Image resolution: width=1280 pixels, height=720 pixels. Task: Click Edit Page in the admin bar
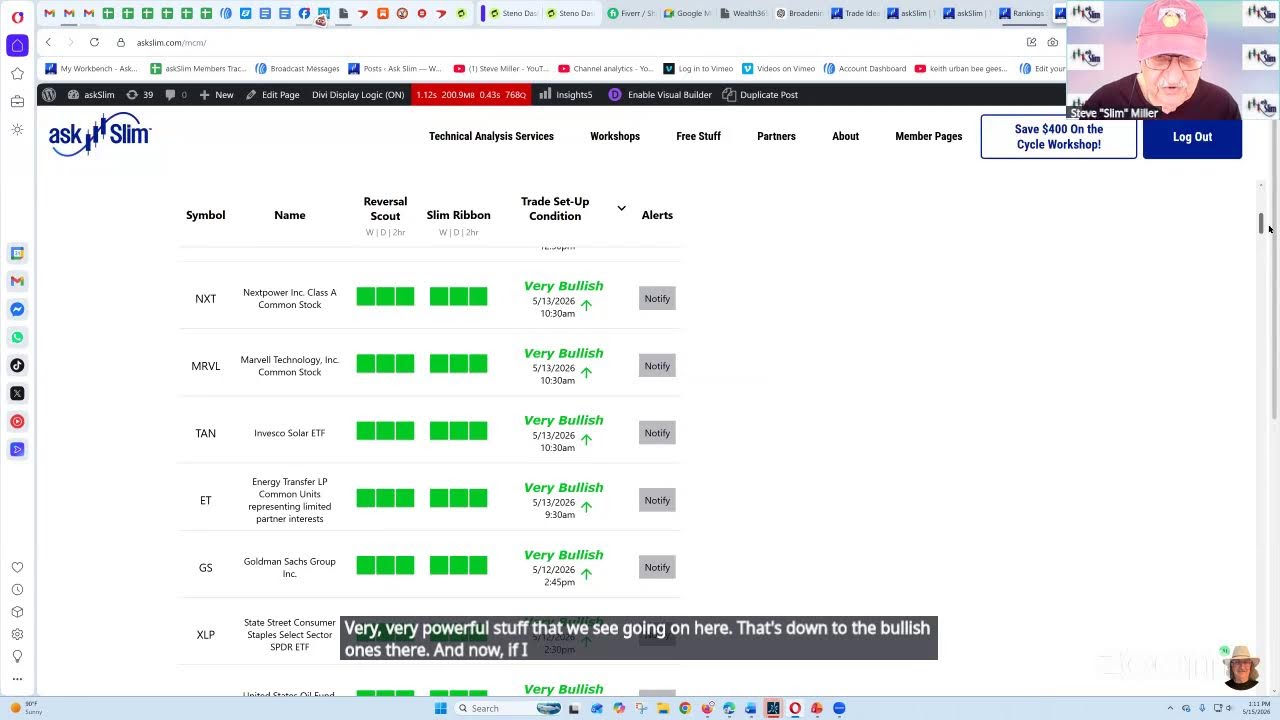tap(272, 95)
